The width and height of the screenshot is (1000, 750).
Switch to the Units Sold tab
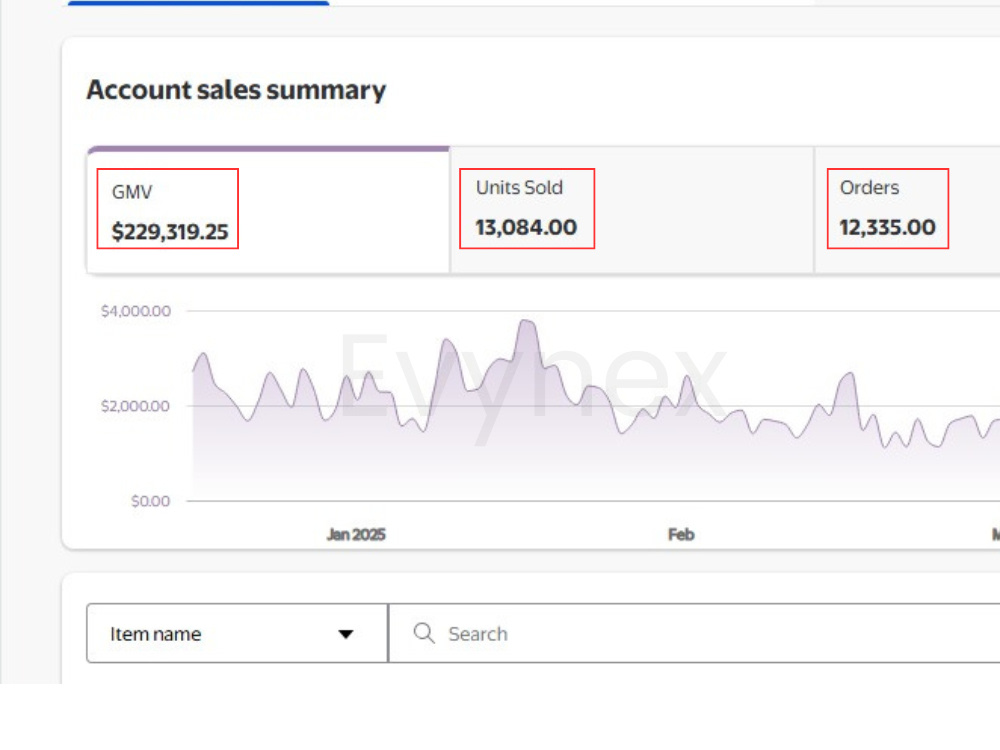coord(631,210)
